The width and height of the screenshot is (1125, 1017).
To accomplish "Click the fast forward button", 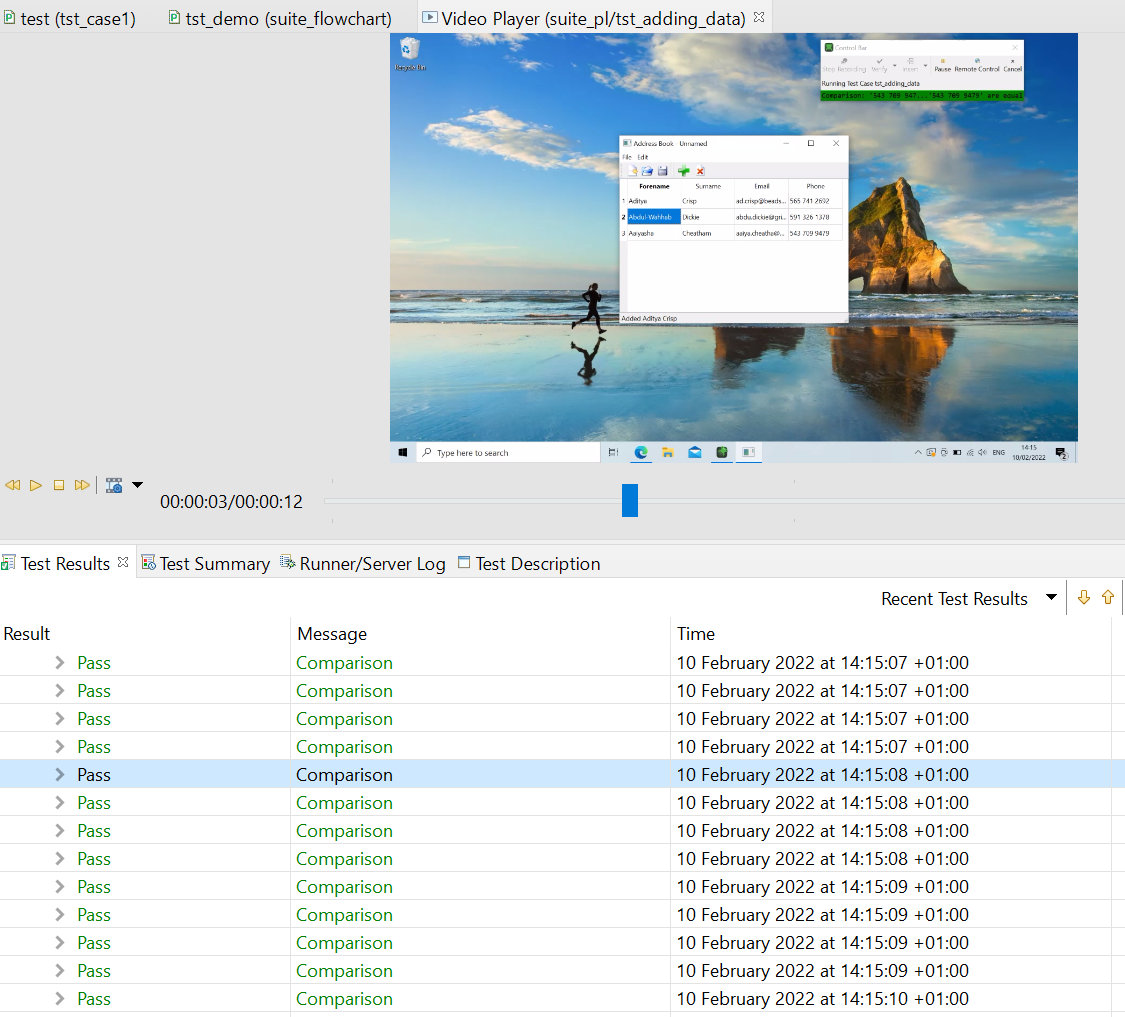I will coord(82,485).
